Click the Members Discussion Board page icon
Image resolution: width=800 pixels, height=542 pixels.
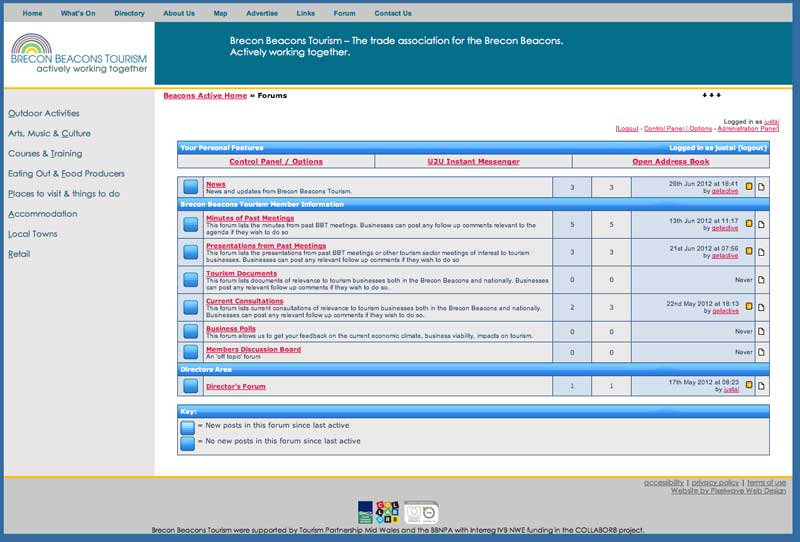point(761,352)
